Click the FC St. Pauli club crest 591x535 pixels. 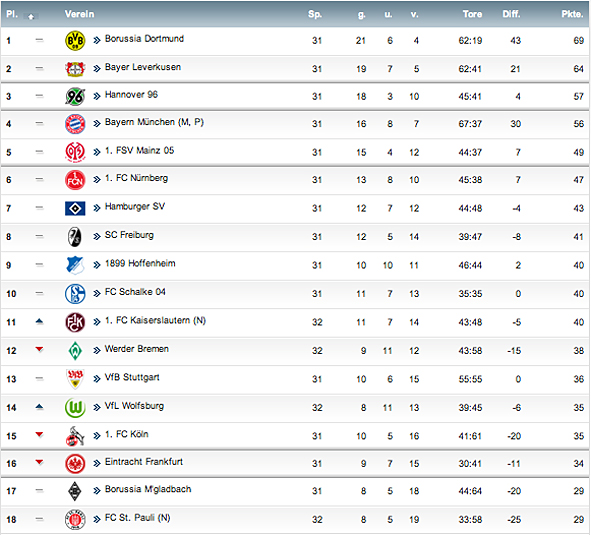[75, 520]
